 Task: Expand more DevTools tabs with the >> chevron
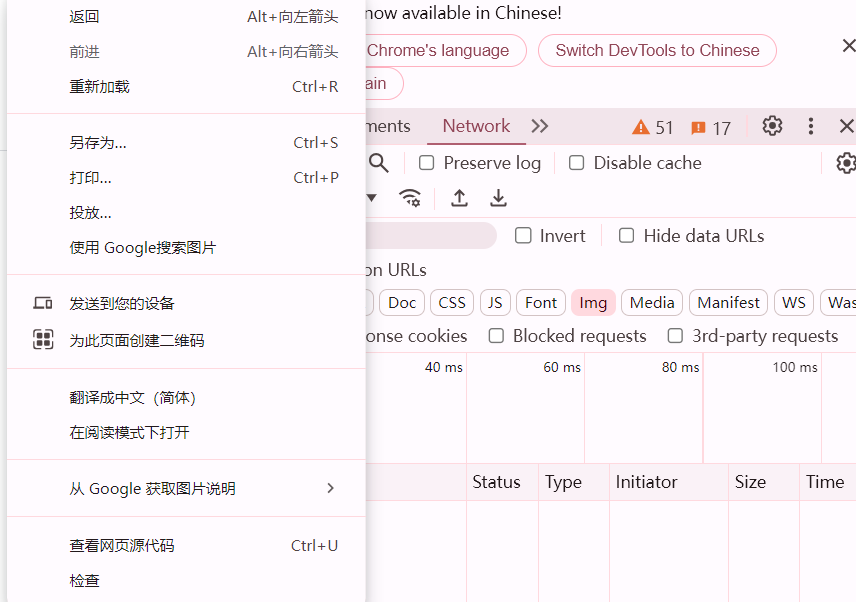pos(540,126)
